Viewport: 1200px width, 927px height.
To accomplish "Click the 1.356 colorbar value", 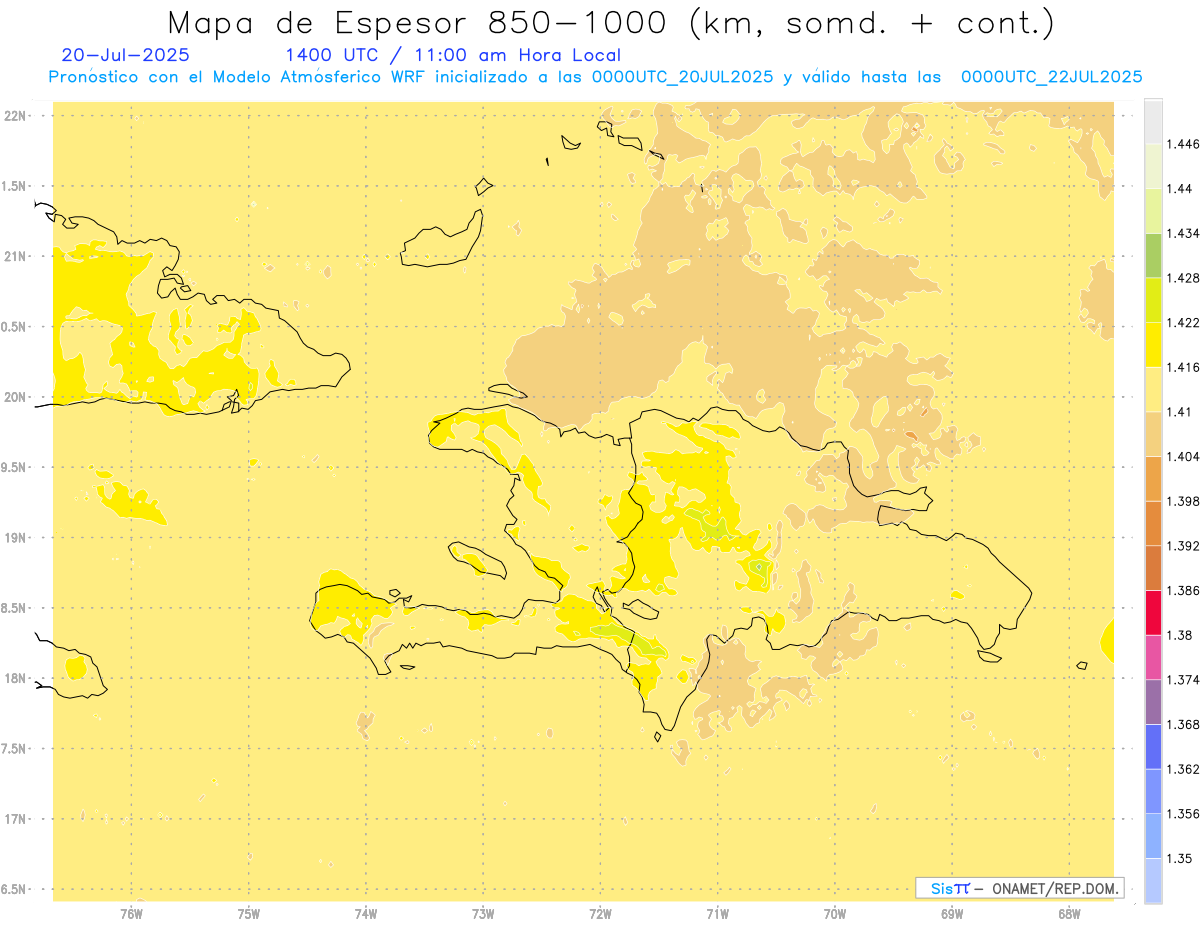I will (x=1182, y=814).
